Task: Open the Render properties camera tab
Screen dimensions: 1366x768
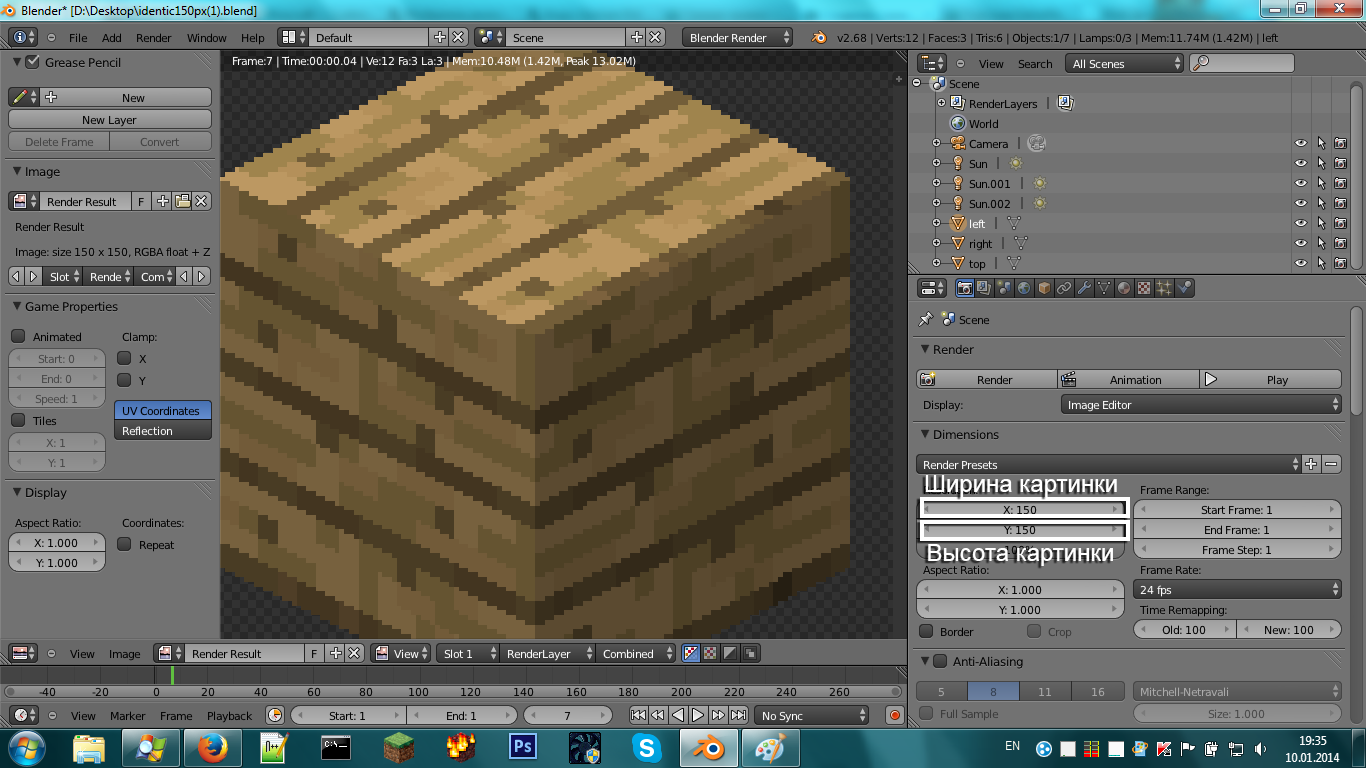Action: tap(965, 288)
